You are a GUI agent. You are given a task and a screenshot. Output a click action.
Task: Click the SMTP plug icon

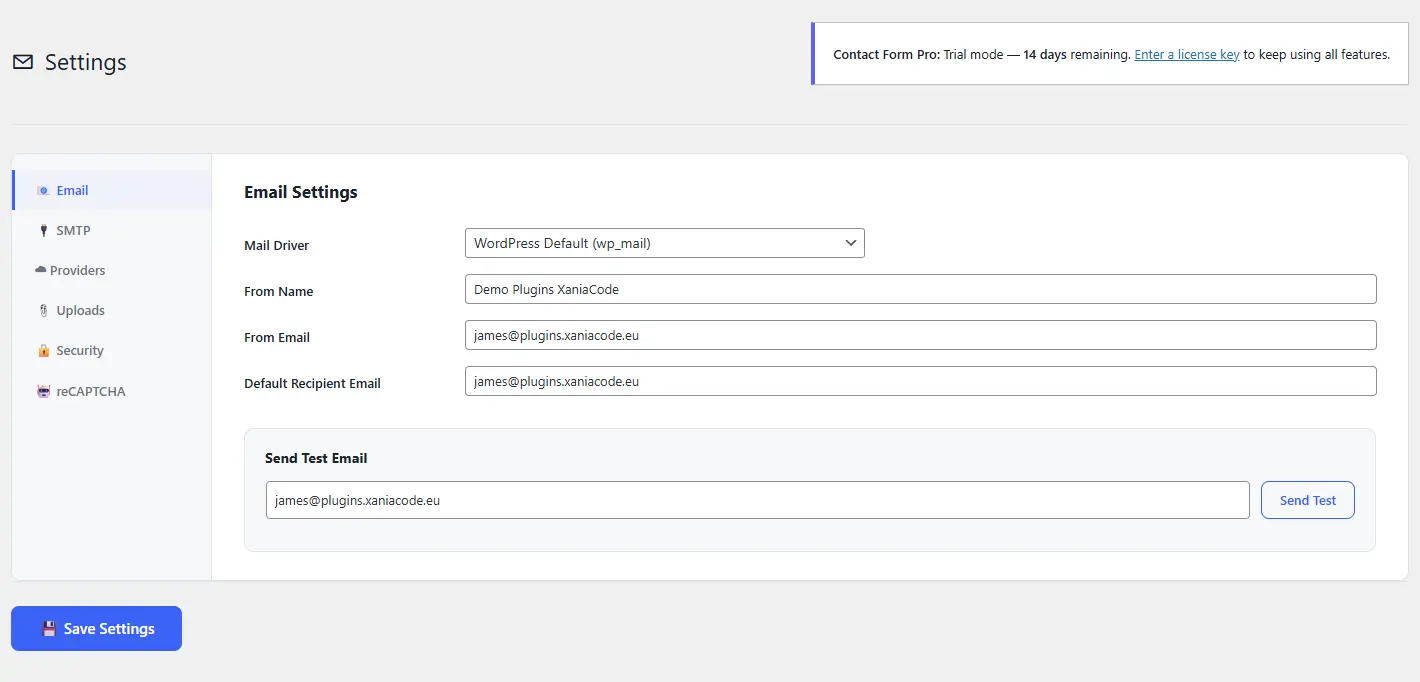[x=43, y=231]
